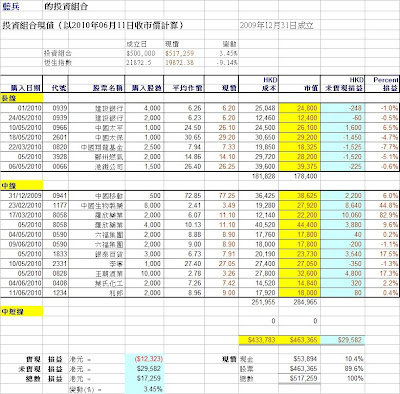
Task: Click average price cell 10.13
Action: pos(184,225)
